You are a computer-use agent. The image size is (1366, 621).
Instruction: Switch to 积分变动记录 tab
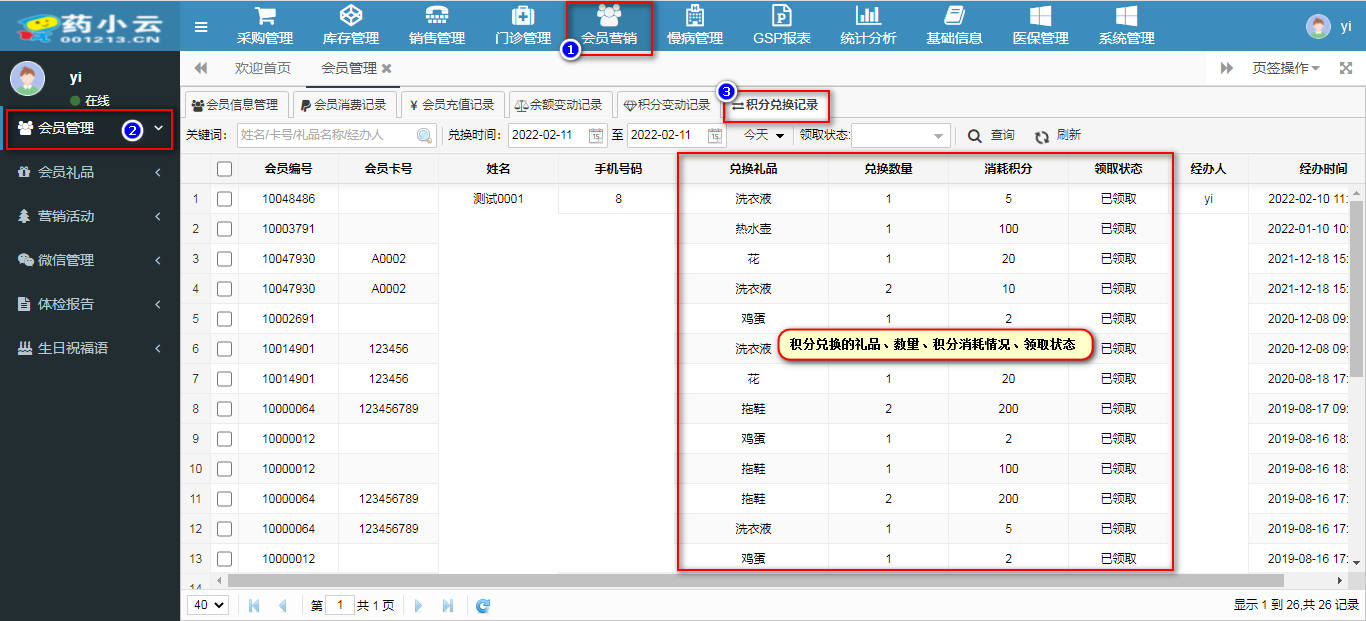pyautogui.click(x=666, y=105)
